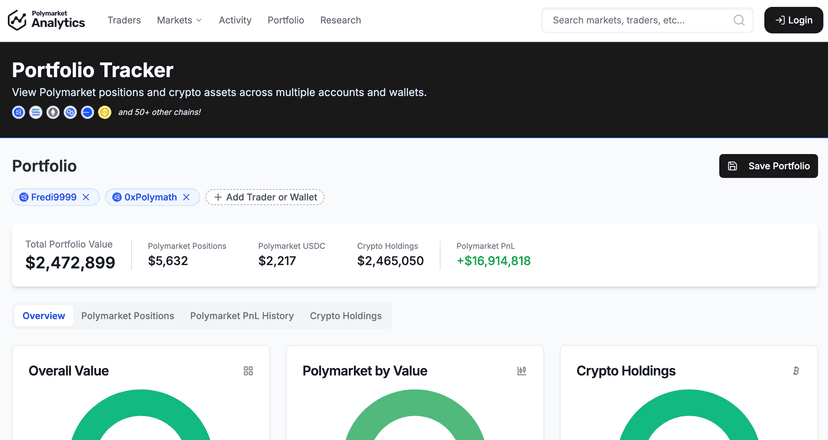
Task: Click the first blue Polymarket chain icon in banner
Action: (x=18, y=113)
